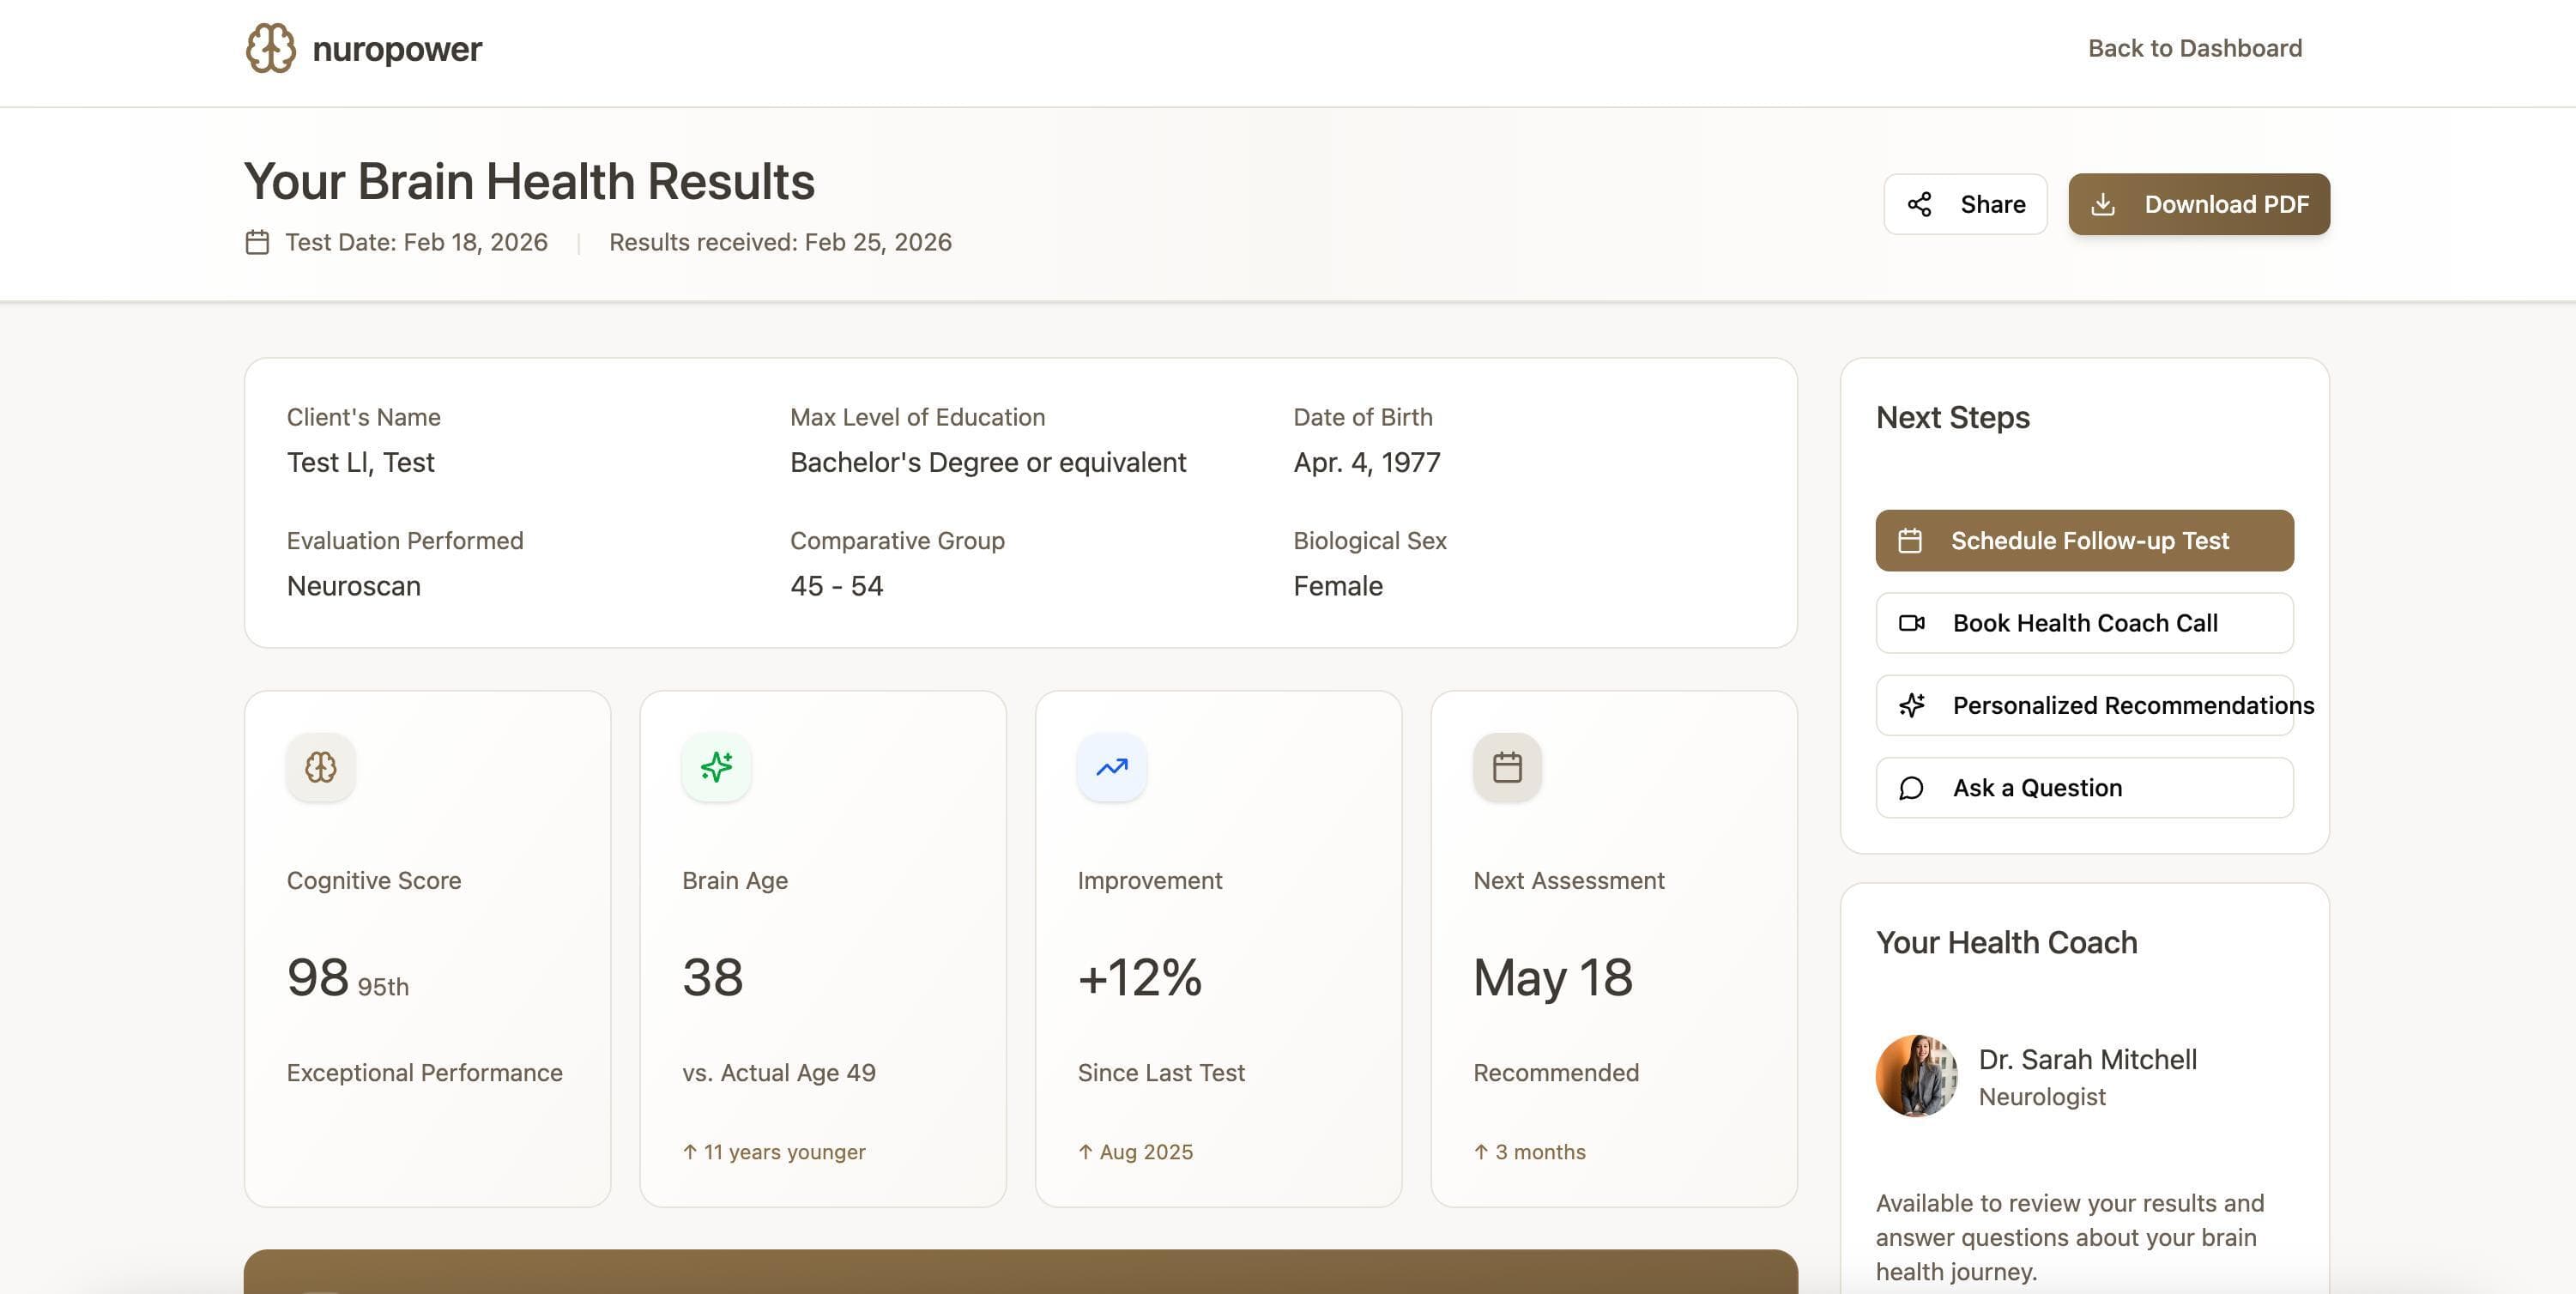
Task: Click the video camera icon on Book Health Coach Call
Action: pyautogui.click(x=1913, y=623)
